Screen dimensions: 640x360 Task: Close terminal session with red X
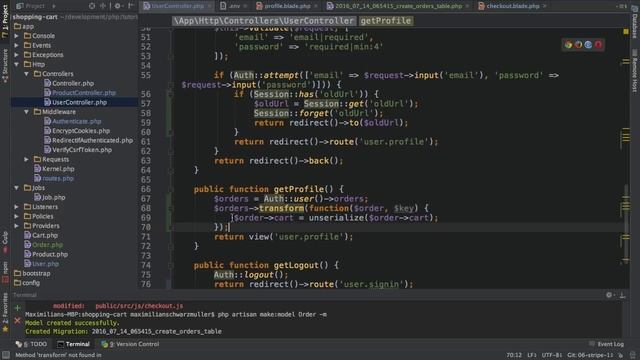click(x=17, y=321)
